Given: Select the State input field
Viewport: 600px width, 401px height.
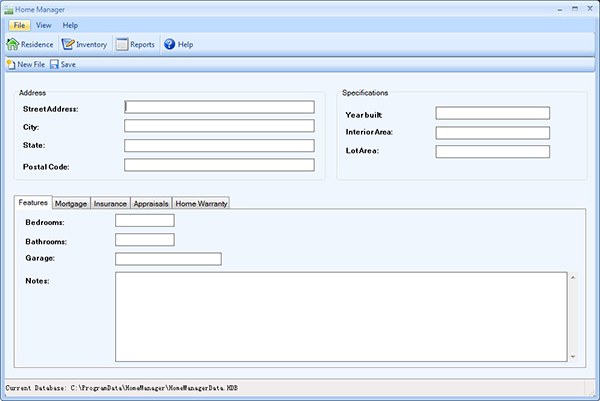Looking at the screenshot, I should pyautogui.click(x=219, y=145).
